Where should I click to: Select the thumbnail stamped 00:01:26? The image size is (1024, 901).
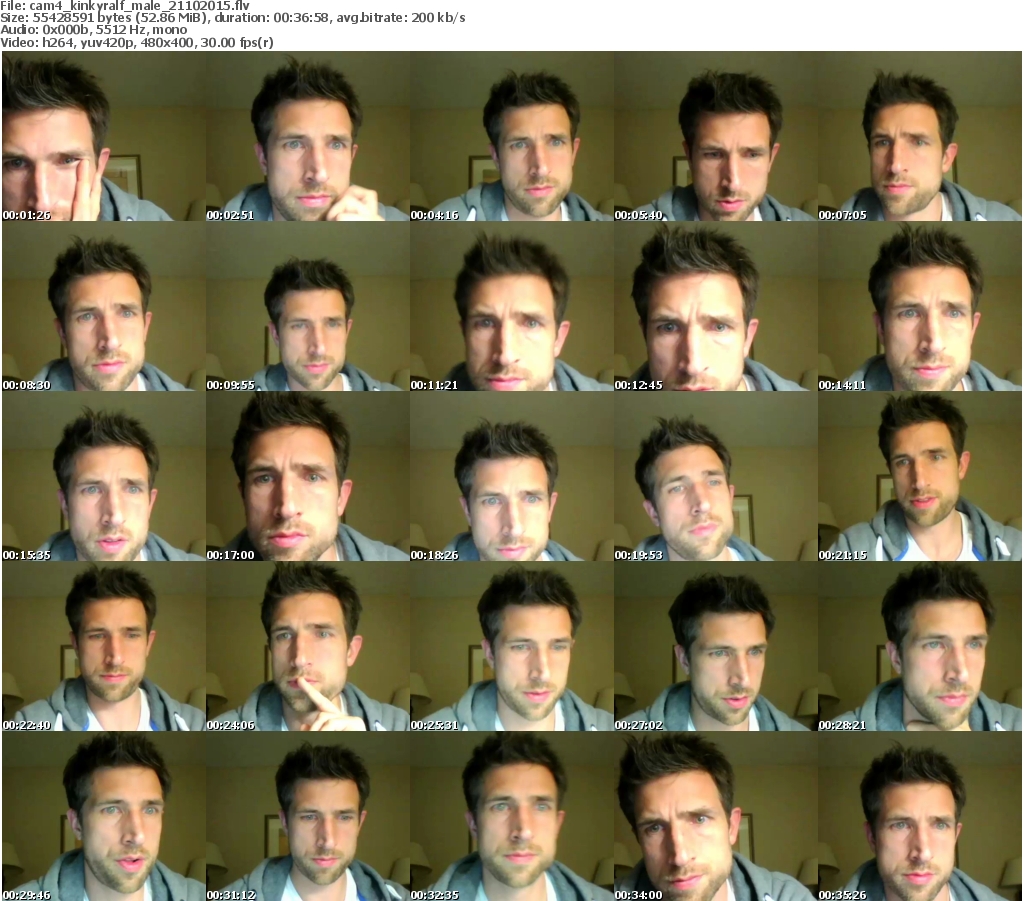pos(104,136)
